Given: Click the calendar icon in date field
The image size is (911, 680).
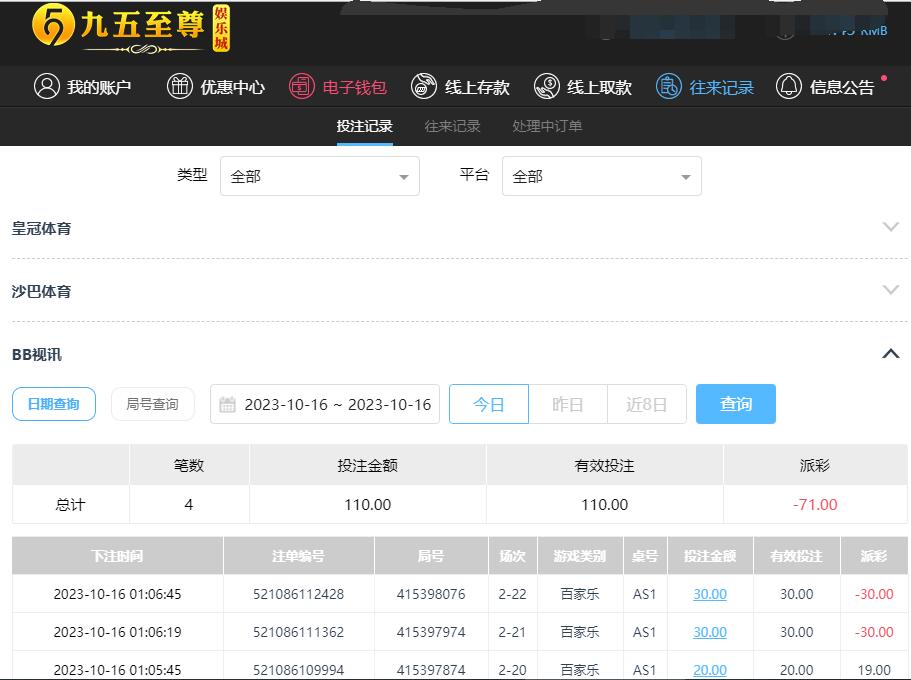Looking at the screenshot, I should [228, 405].
